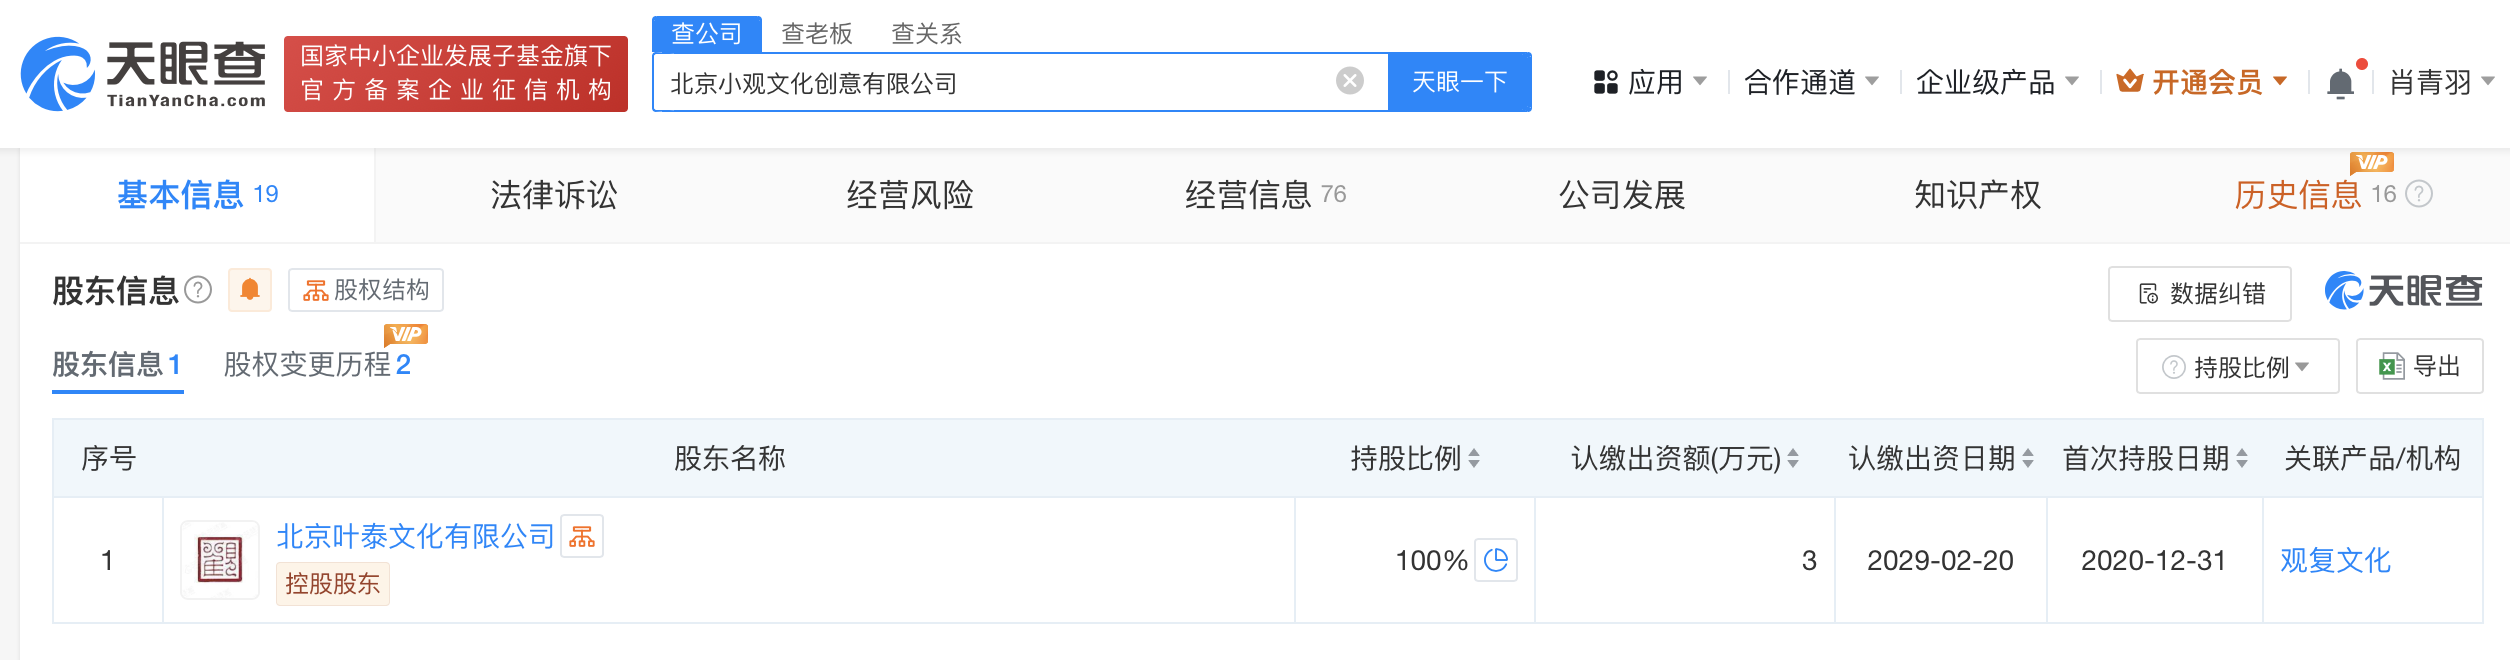Toggle sorting on 认缴出资日期 column
The height and width of the screenshot is (660, 2510).
[x=2028, y=458]
